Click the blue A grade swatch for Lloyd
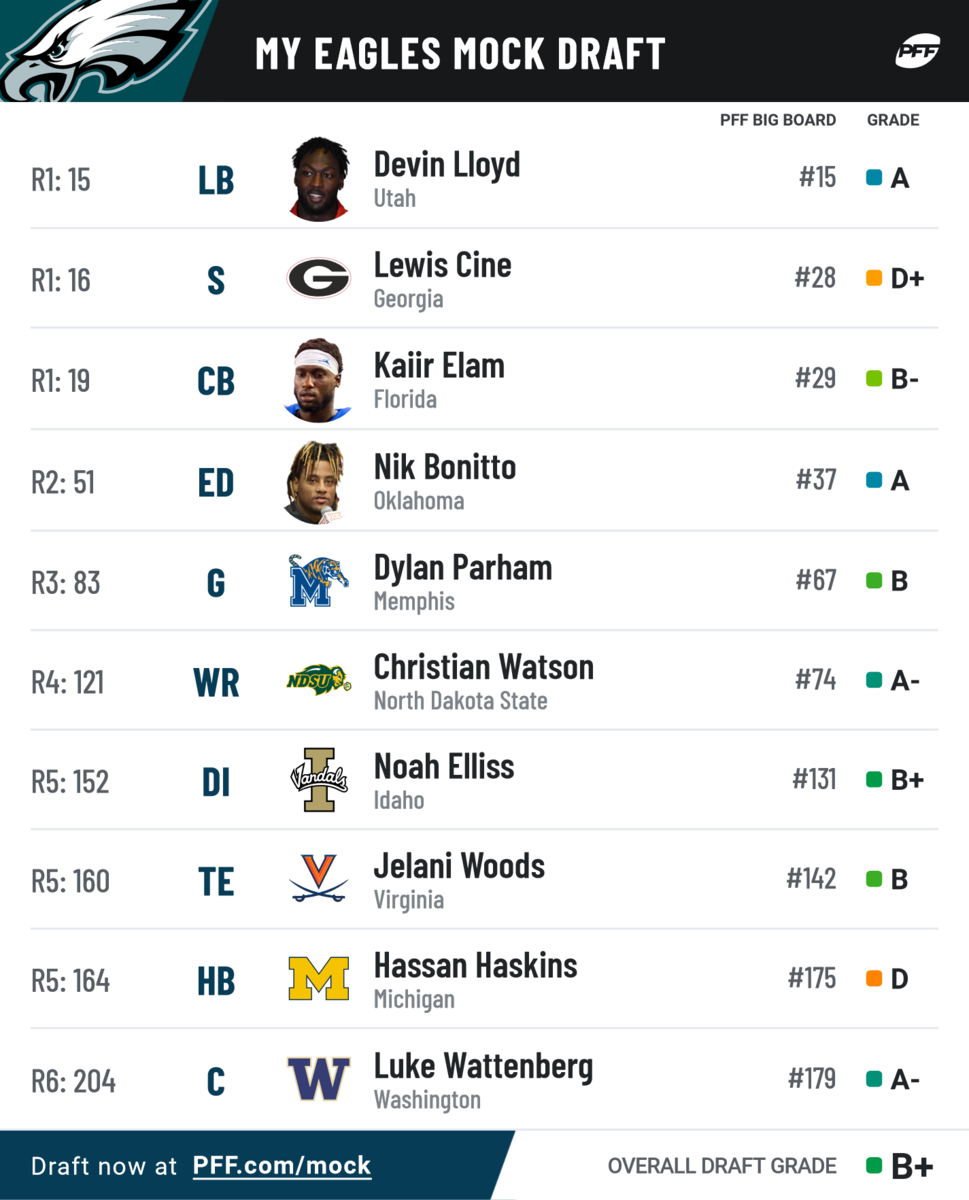This screenshot has width=969, height=1200. click(874, 178)
